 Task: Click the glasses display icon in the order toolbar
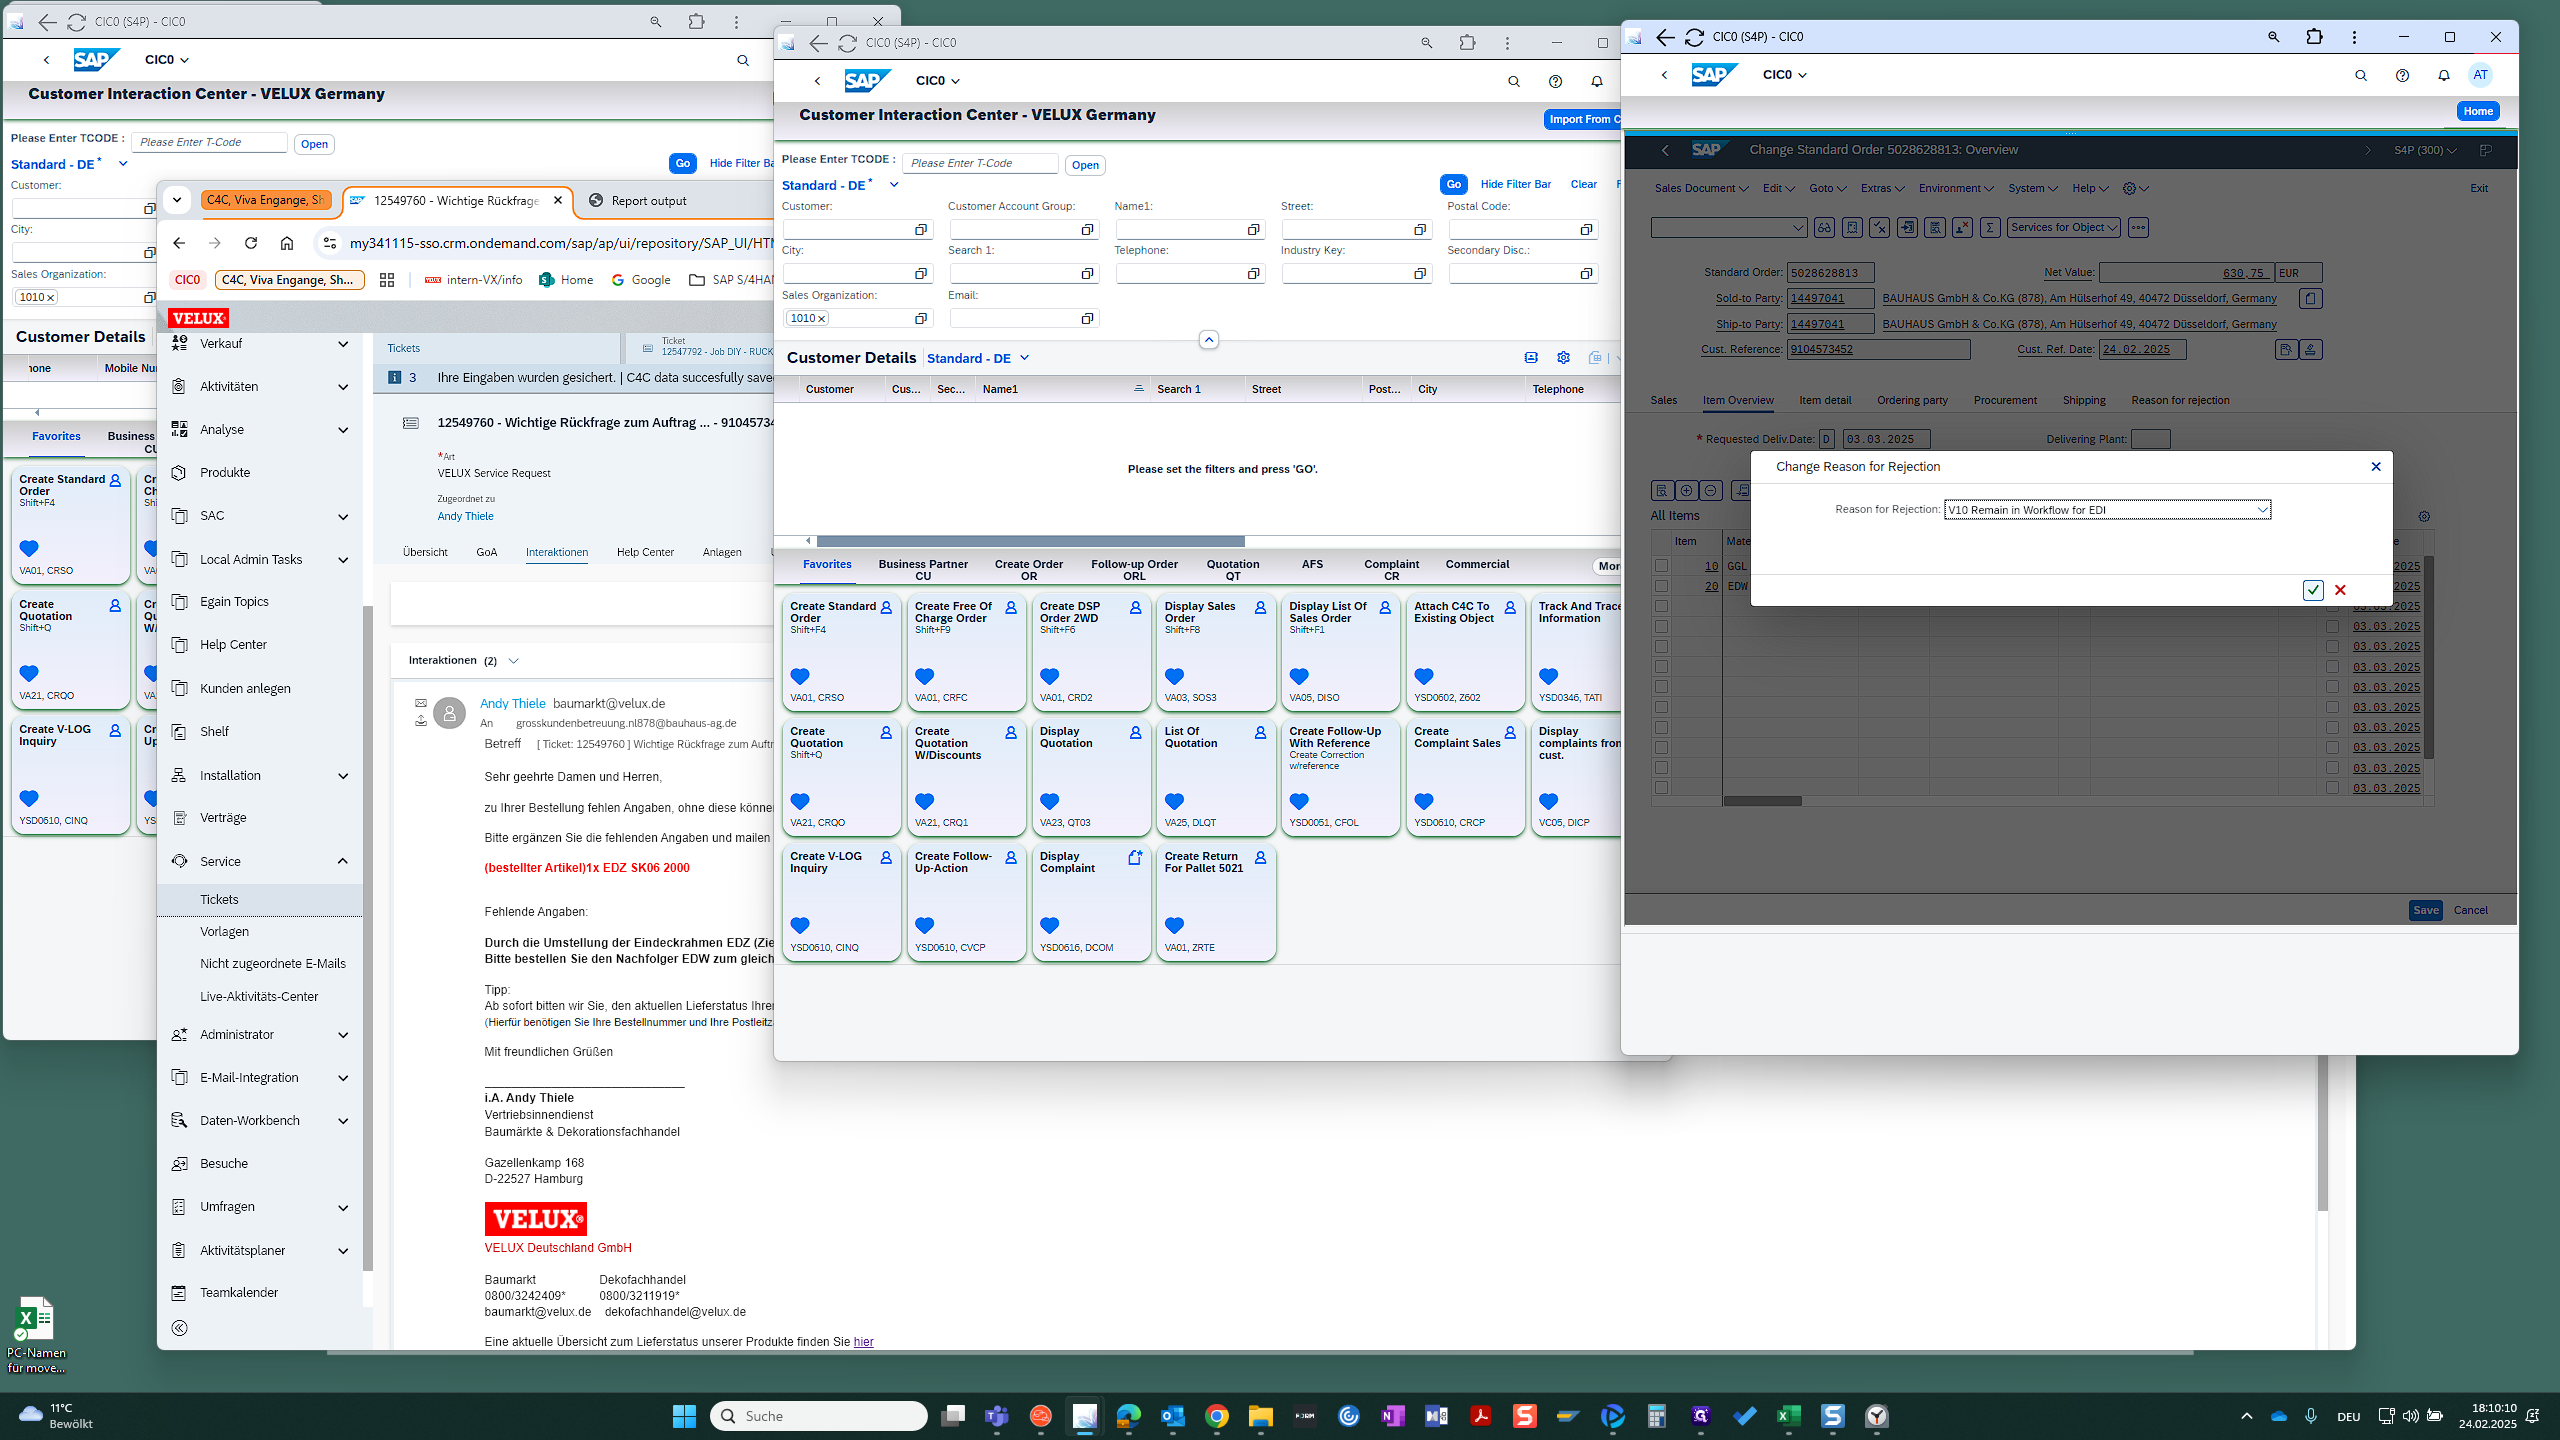pyautogui.click(x=1824, y=228)
